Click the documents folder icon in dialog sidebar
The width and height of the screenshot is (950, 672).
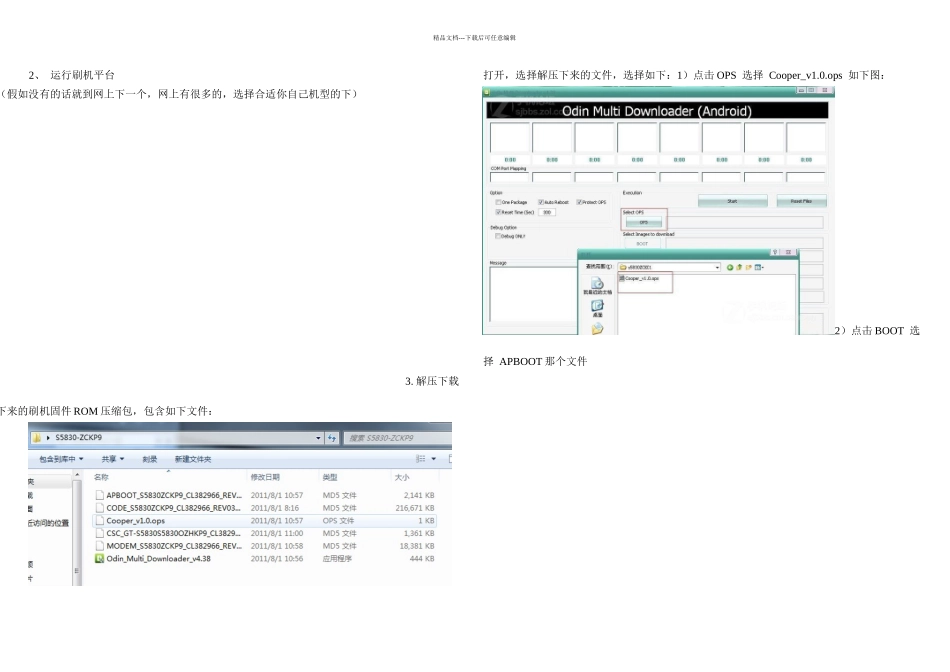click(x=597, y=328)
